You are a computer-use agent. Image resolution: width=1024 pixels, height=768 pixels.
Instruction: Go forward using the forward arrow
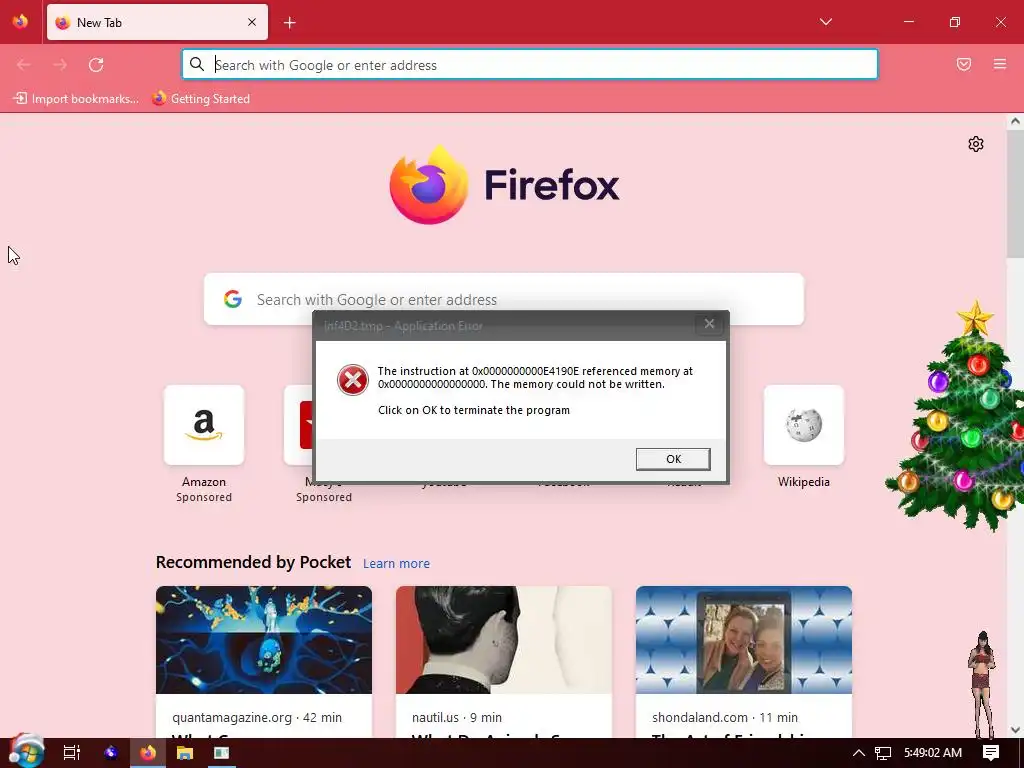point(60,65)
